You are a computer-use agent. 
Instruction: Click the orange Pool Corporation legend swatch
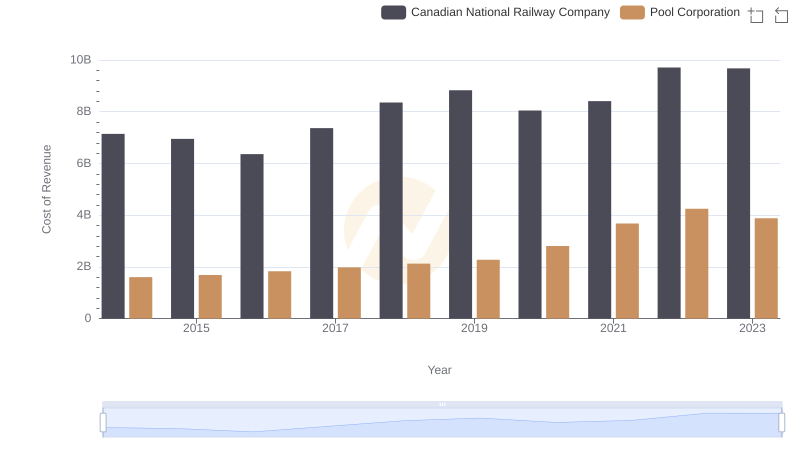[x=632, y=12]
